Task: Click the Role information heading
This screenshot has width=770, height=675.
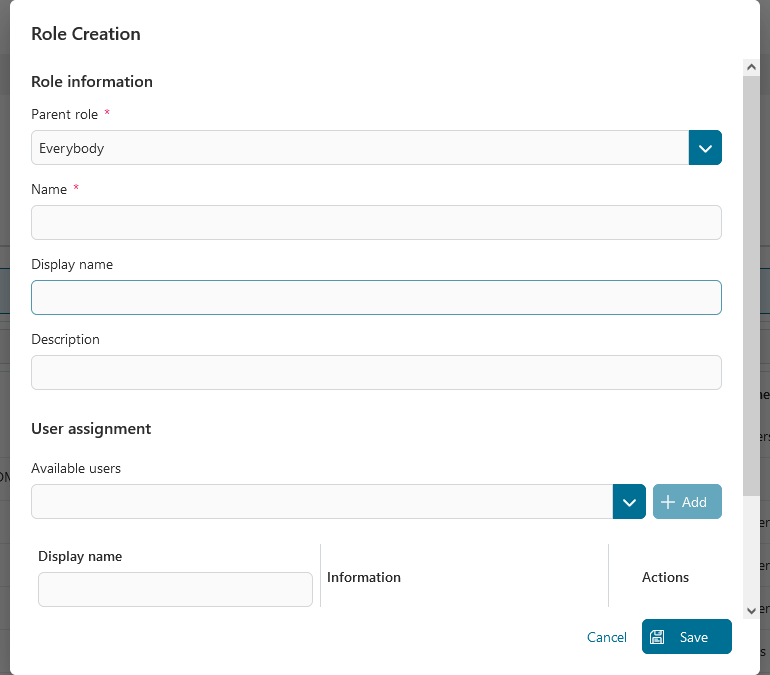Action: coord(92,81)
